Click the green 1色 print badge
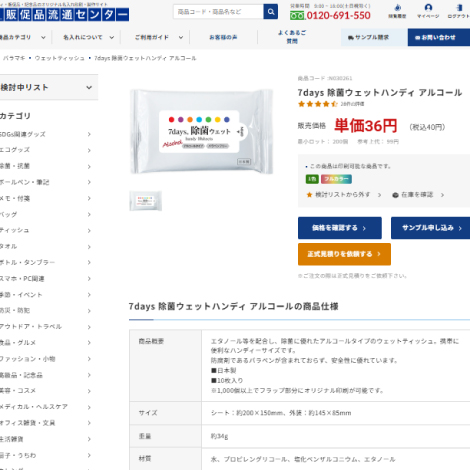This screenshot has width=470, height=470. point(312,179)
